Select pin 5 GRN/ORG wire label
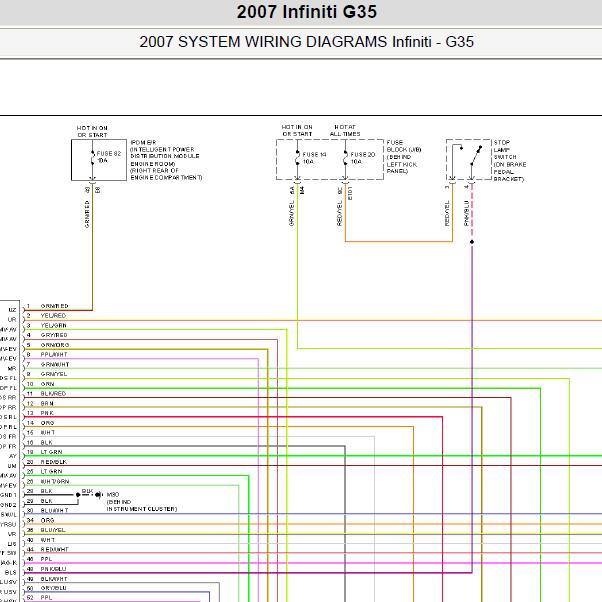 (55, 345)
